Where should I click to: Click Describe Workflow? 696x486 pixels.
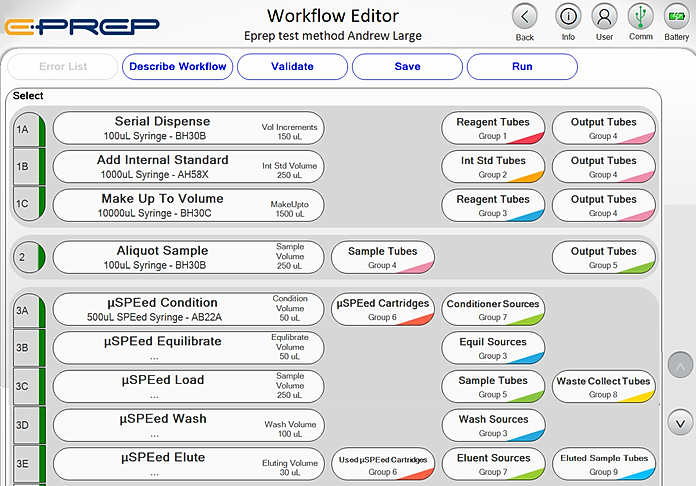[178, 67]
